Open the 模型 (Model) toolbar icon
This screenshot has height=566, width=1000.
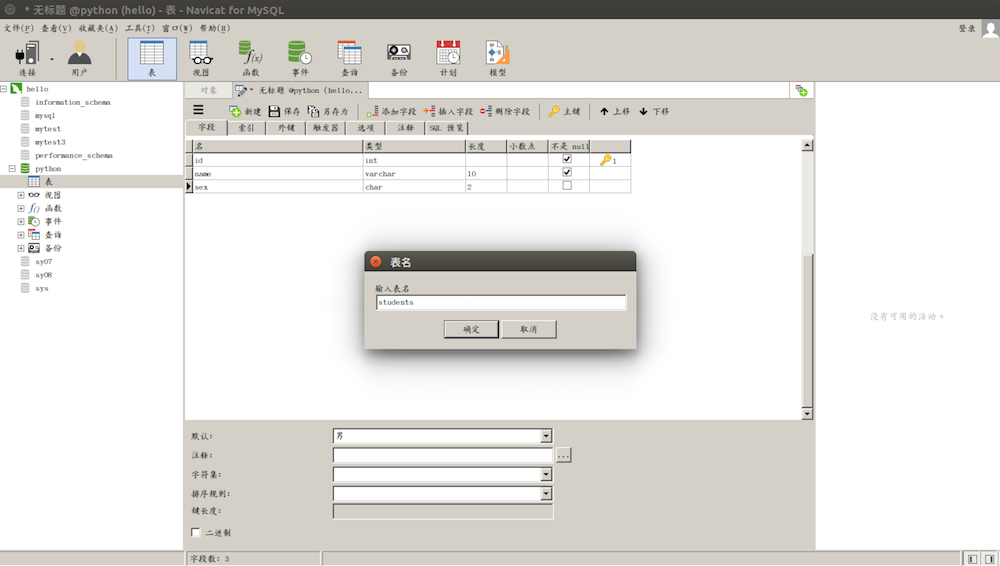click(x=497, y=58)
